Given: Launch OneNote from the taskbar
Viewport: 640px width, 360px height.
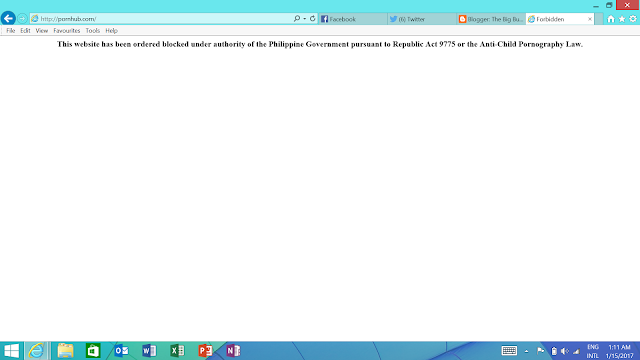Looking at the screenshot, I should click(x=233, y=351).
